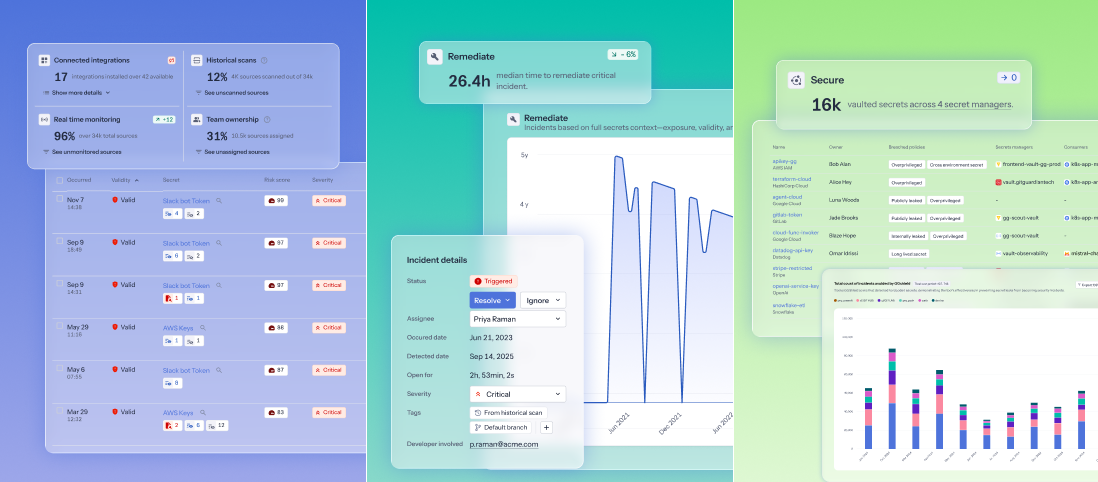The height and width of the screenshot is (482, 1098).
Task: Open the apikey-gg secret name link
Action: pyautogui.click(x=784, y=160)
